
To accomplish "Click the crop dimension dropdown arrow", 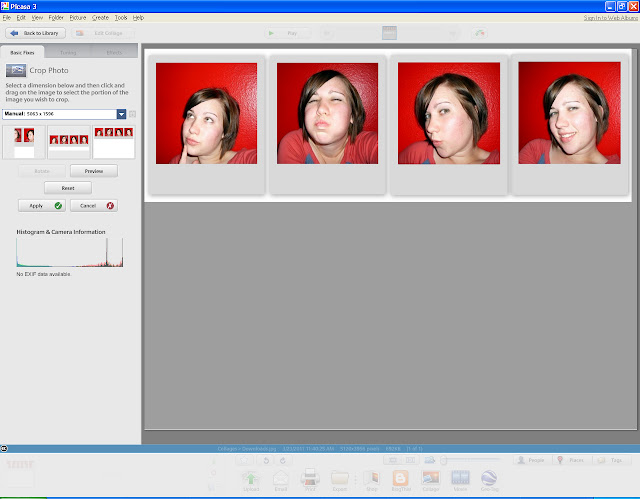I will (x=121, y=114).
